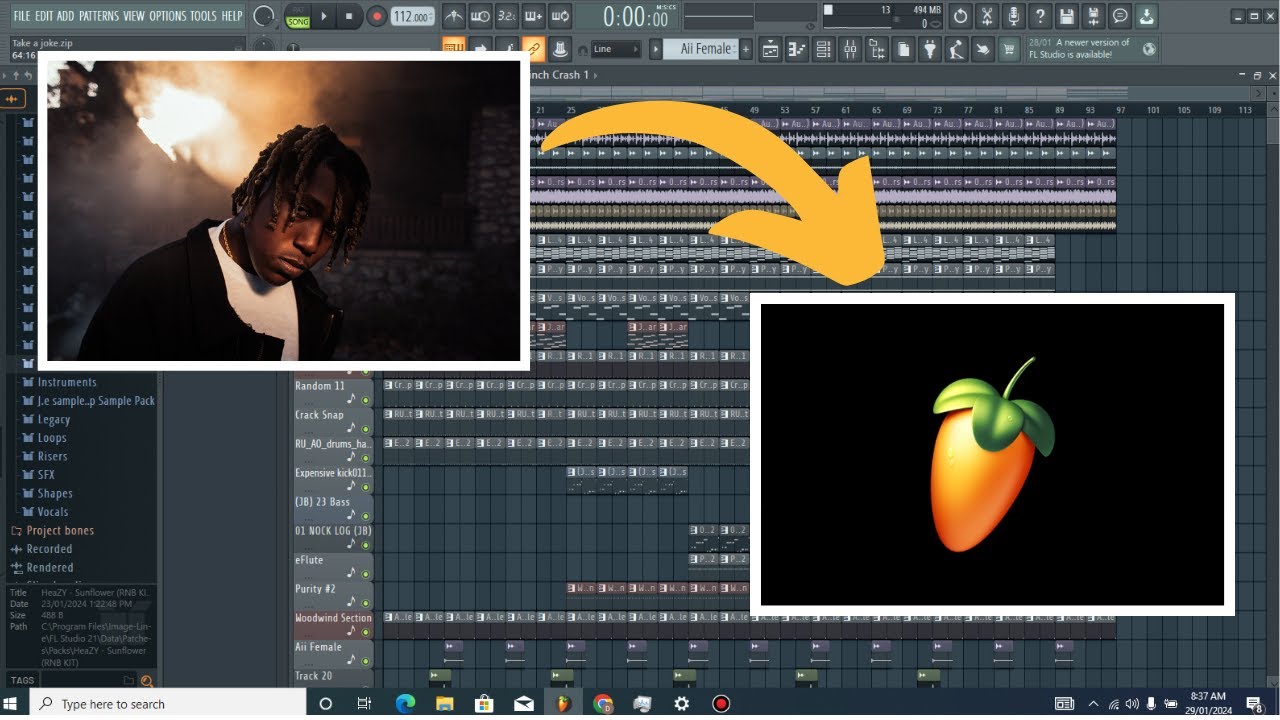
Task: Click the Windows search box
Action: click(167, 704)
